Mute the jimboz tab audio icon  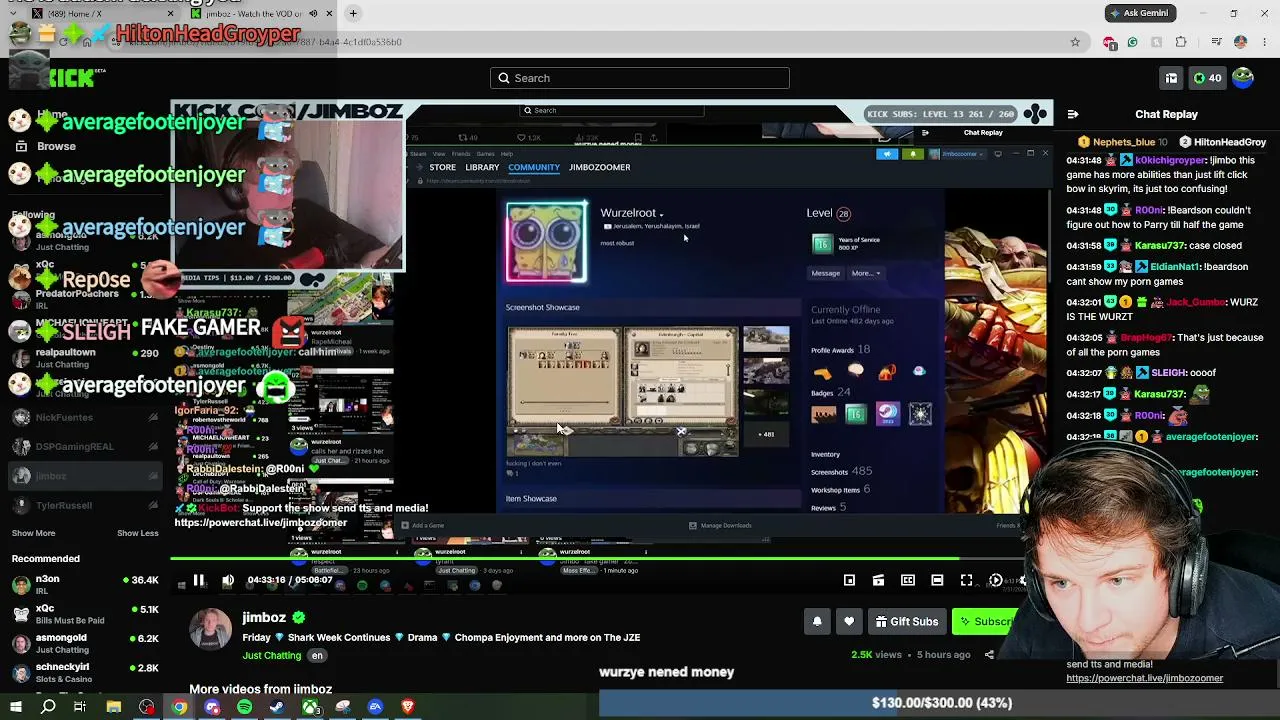313,14
